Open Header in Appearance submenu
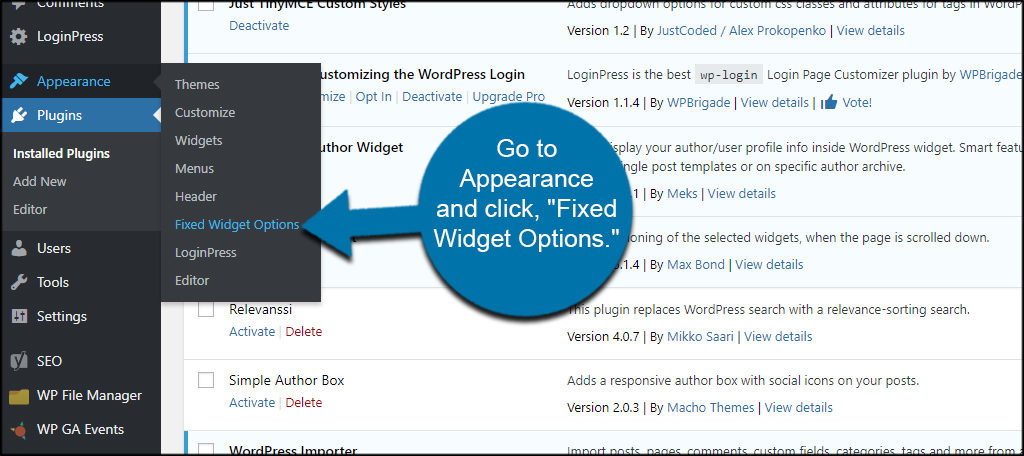 (196, 196)
